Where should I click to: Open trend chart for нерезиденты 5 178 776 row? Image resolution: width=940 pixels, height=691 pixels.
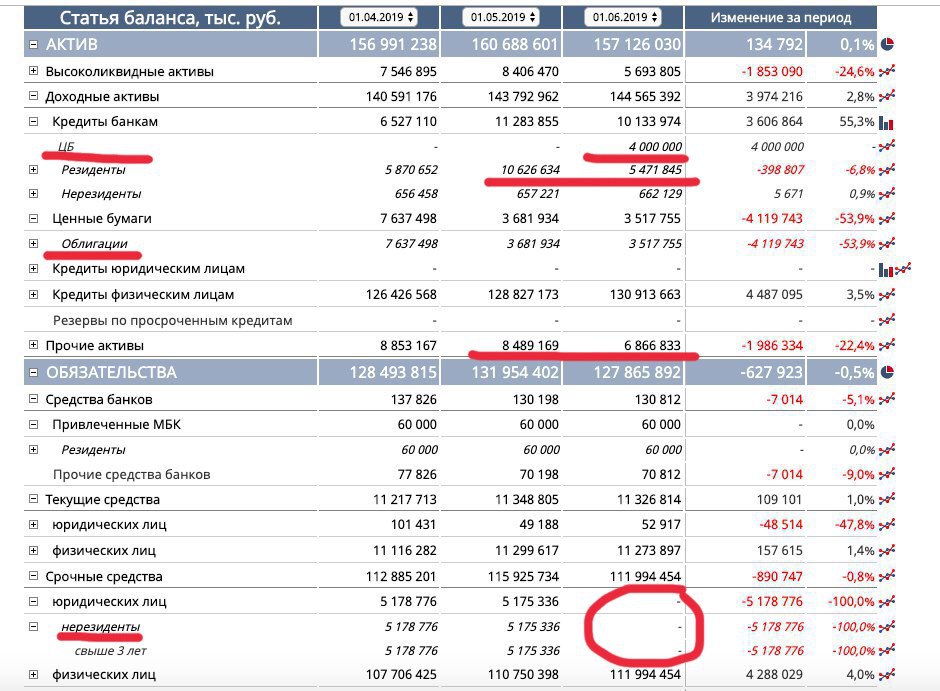[887, 626]
